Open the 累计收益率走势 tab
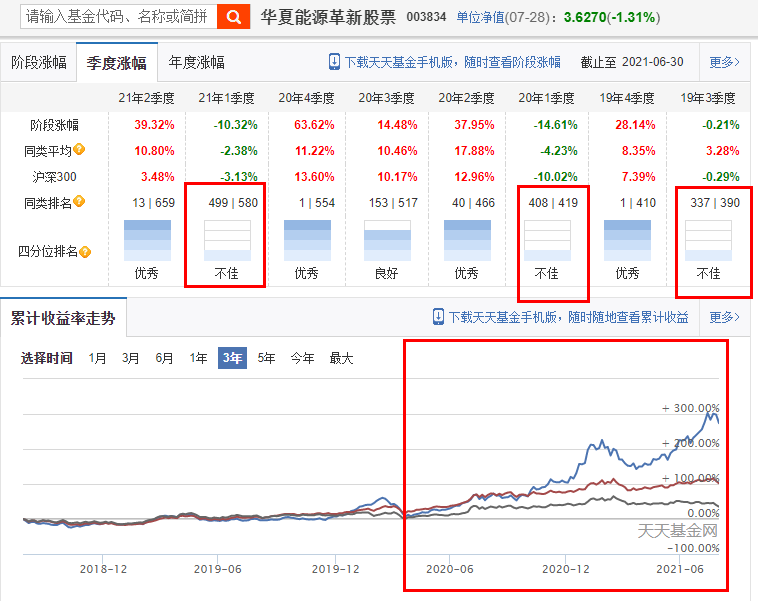Screen dimensions: 758x601 [63, 318]
